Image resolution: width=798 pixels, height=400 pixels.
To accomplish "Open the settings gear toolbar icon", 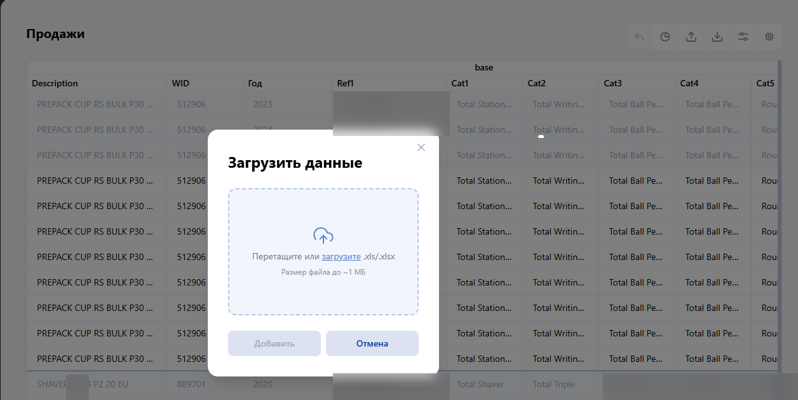I will (769, 37).
